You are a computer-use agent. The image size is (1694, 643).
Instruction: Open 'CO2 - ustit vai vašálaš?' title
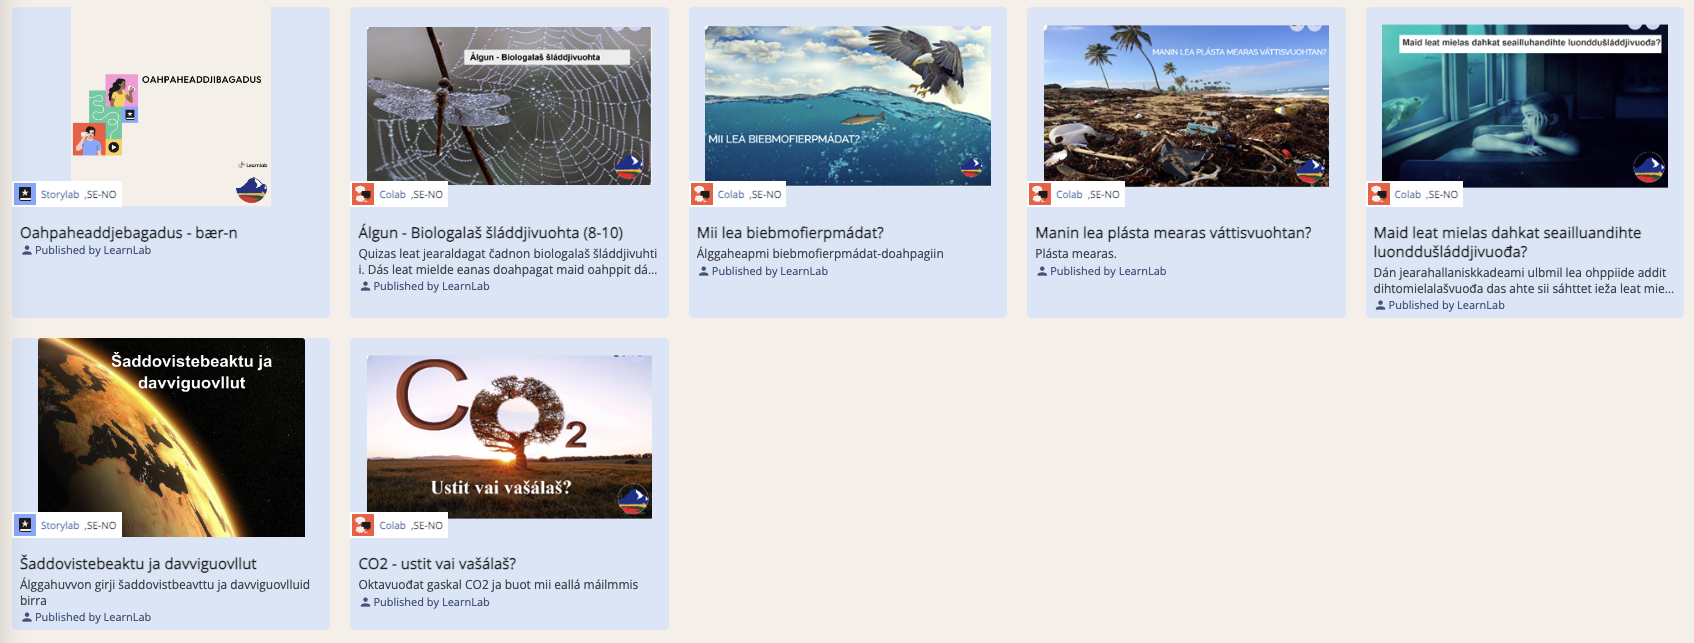(437, 564)
